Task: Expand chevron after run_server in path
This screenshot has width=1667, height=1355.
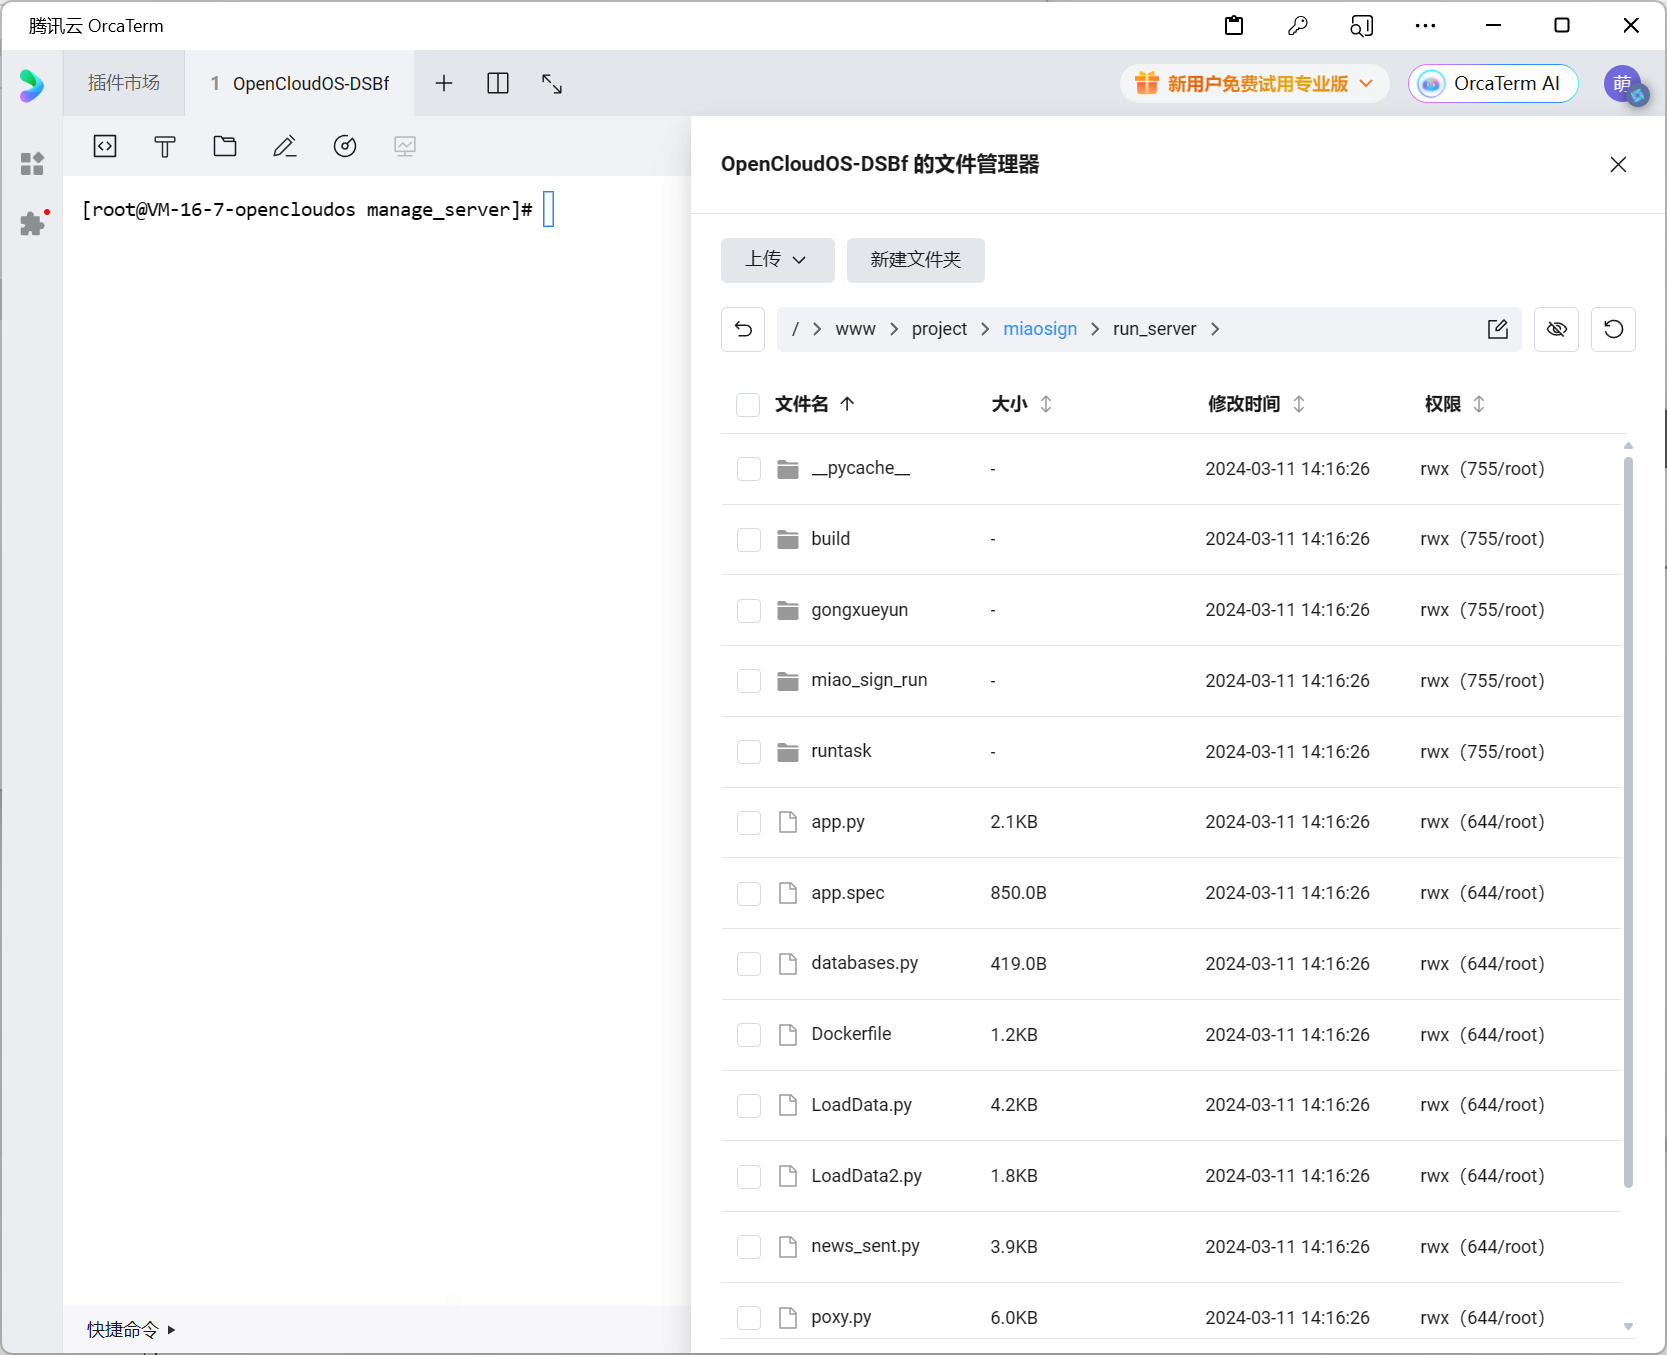Action: coord(1215,329)
